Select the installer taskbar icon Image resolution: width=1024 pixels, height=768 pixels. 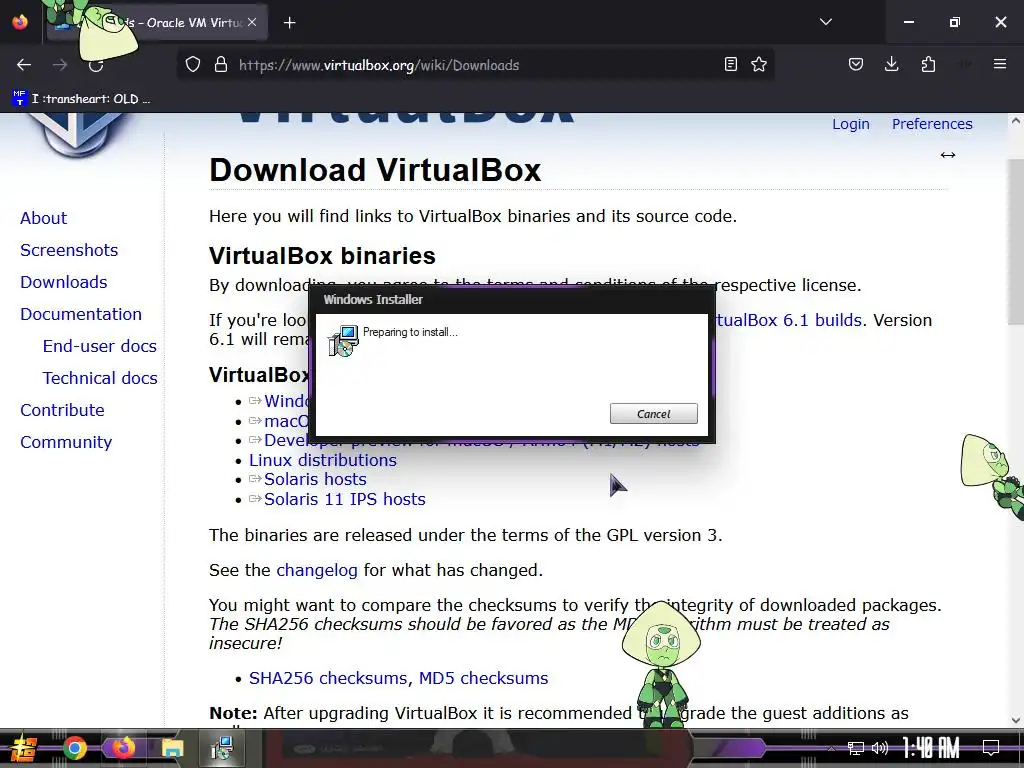tap(222, 748)
